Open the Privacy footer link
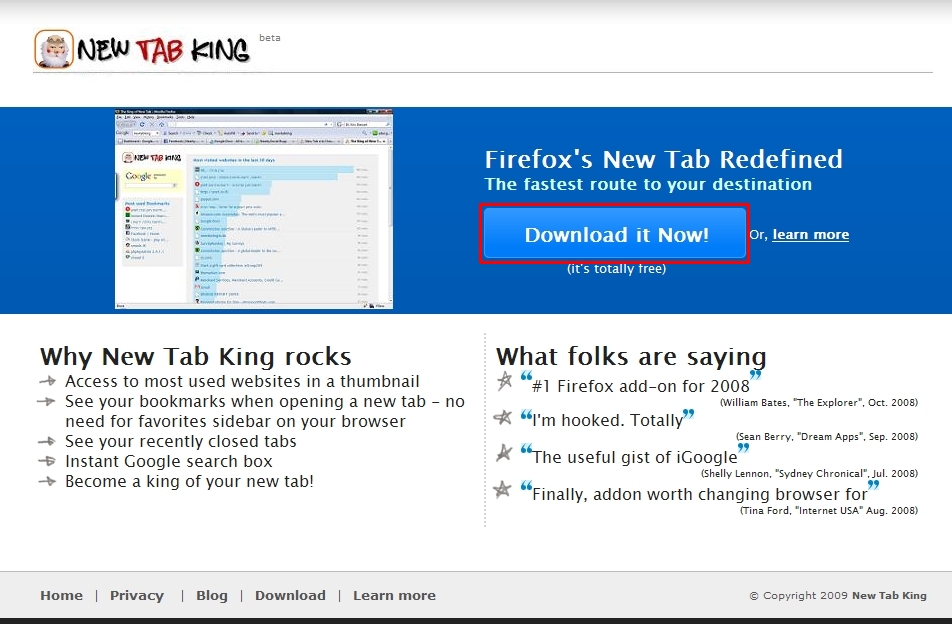The width and height of the screenshot is (952, 636). pos(137,595)
